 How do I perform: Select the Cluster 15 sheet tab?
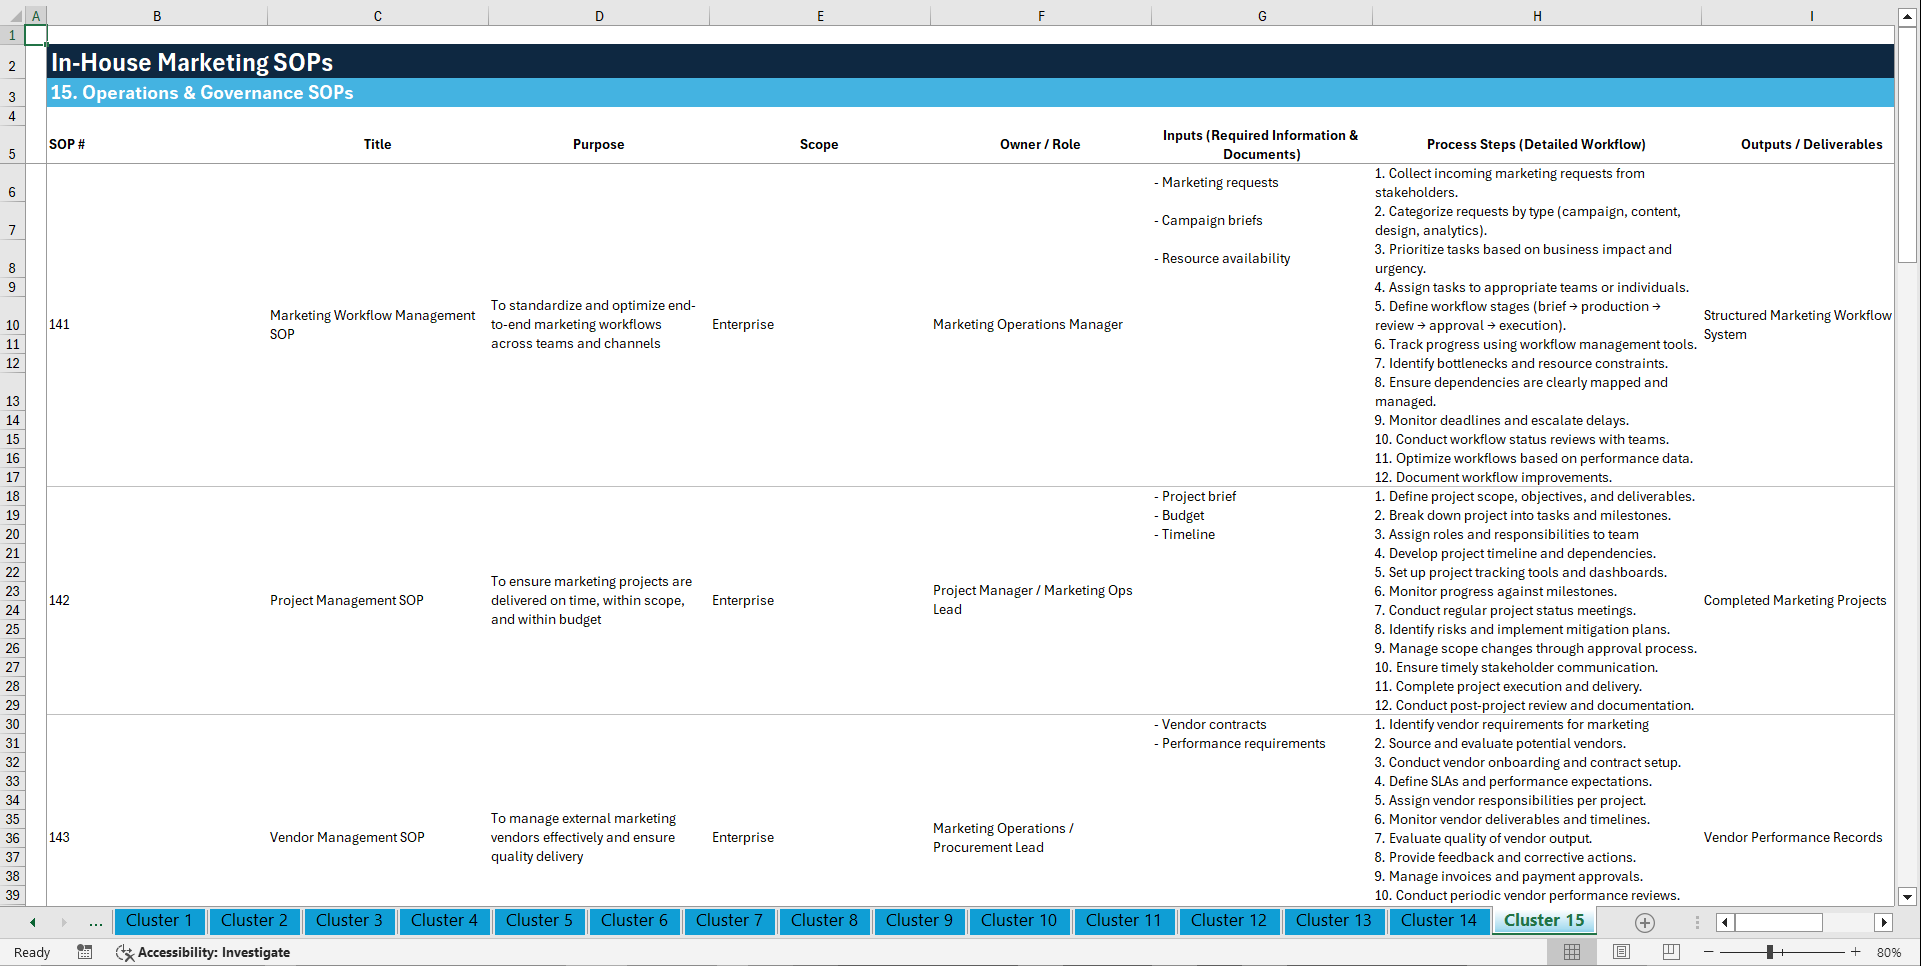coord(1544,921)
